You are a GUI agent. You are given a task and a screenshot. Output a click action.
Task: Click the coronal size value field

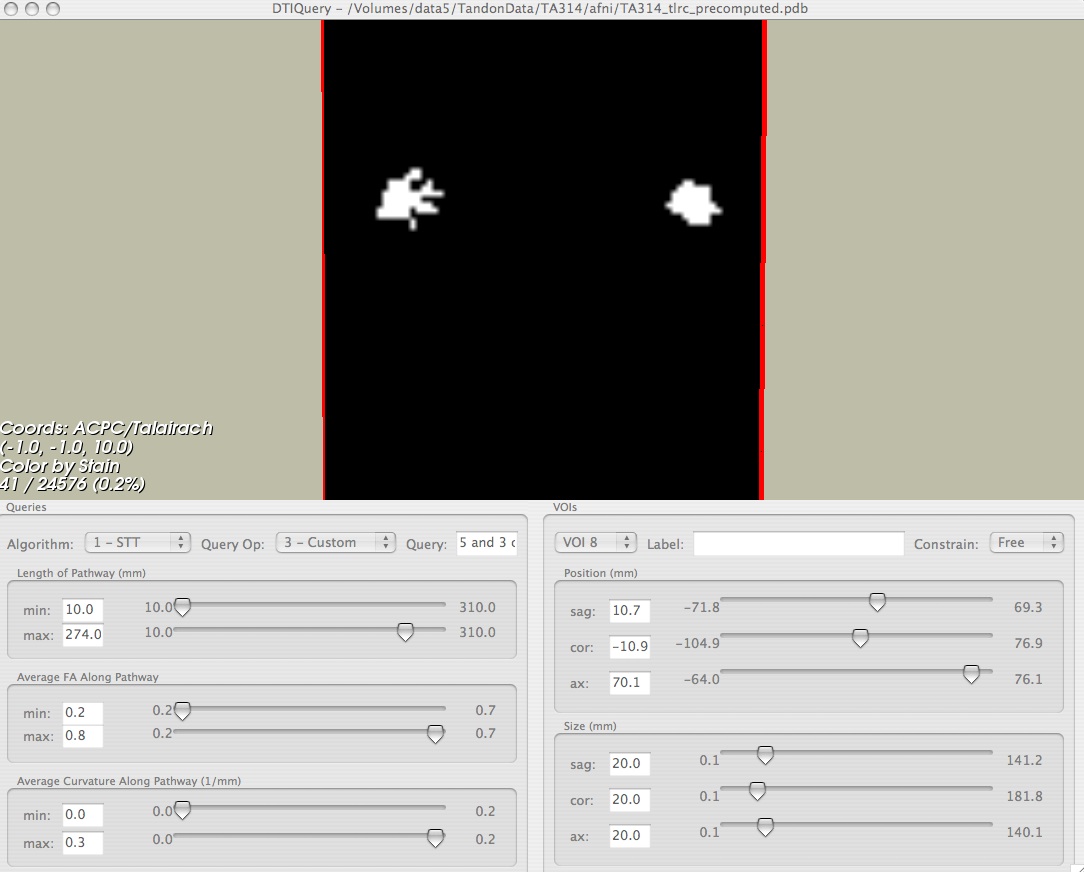coord(630,800)
